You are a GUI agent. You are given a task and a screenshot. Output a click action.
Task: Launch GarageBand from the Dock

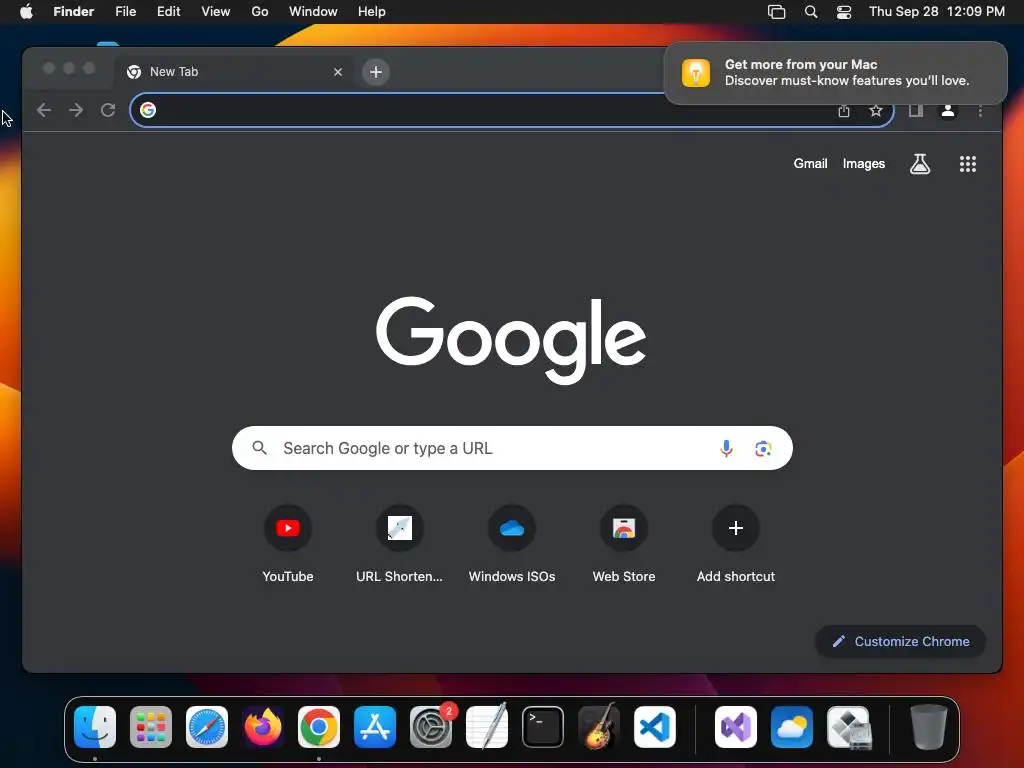pyautogui.click(x=599, y=727)
